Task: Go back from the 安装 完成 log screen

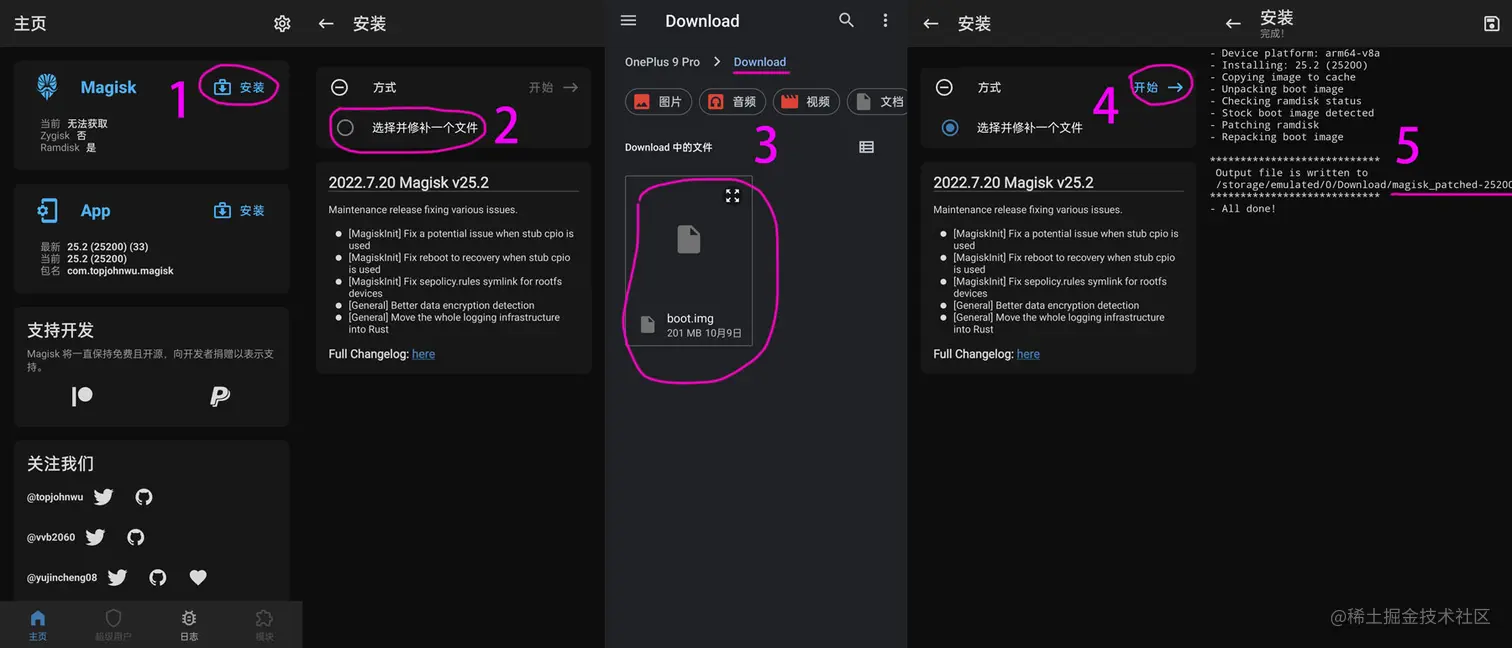Action: pyautogui.click(x=1233, y=24)
